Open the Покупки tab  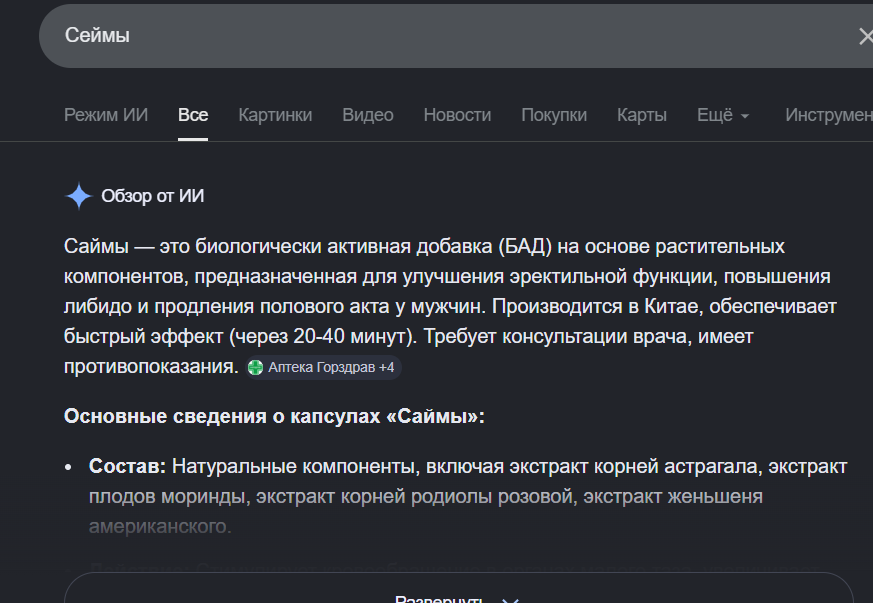[554, 115]
